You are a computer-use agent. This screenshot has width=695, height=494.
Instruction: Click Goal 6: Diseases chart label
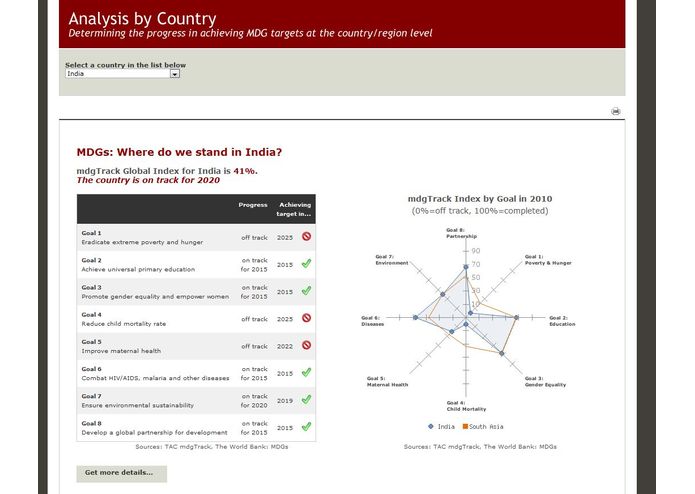pyautogui.click(x=373, y=321)
